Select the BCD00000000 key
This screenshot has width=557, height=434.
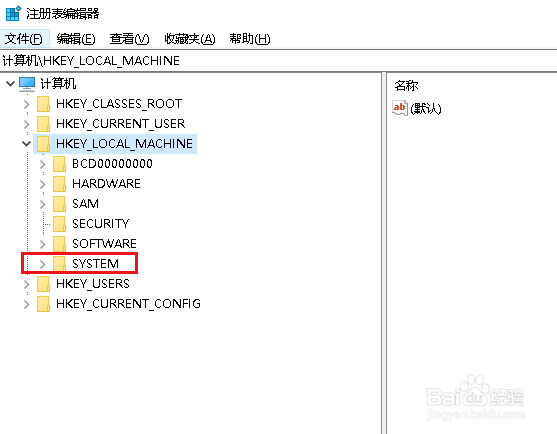pyautogui.click(x=112, y=164)
